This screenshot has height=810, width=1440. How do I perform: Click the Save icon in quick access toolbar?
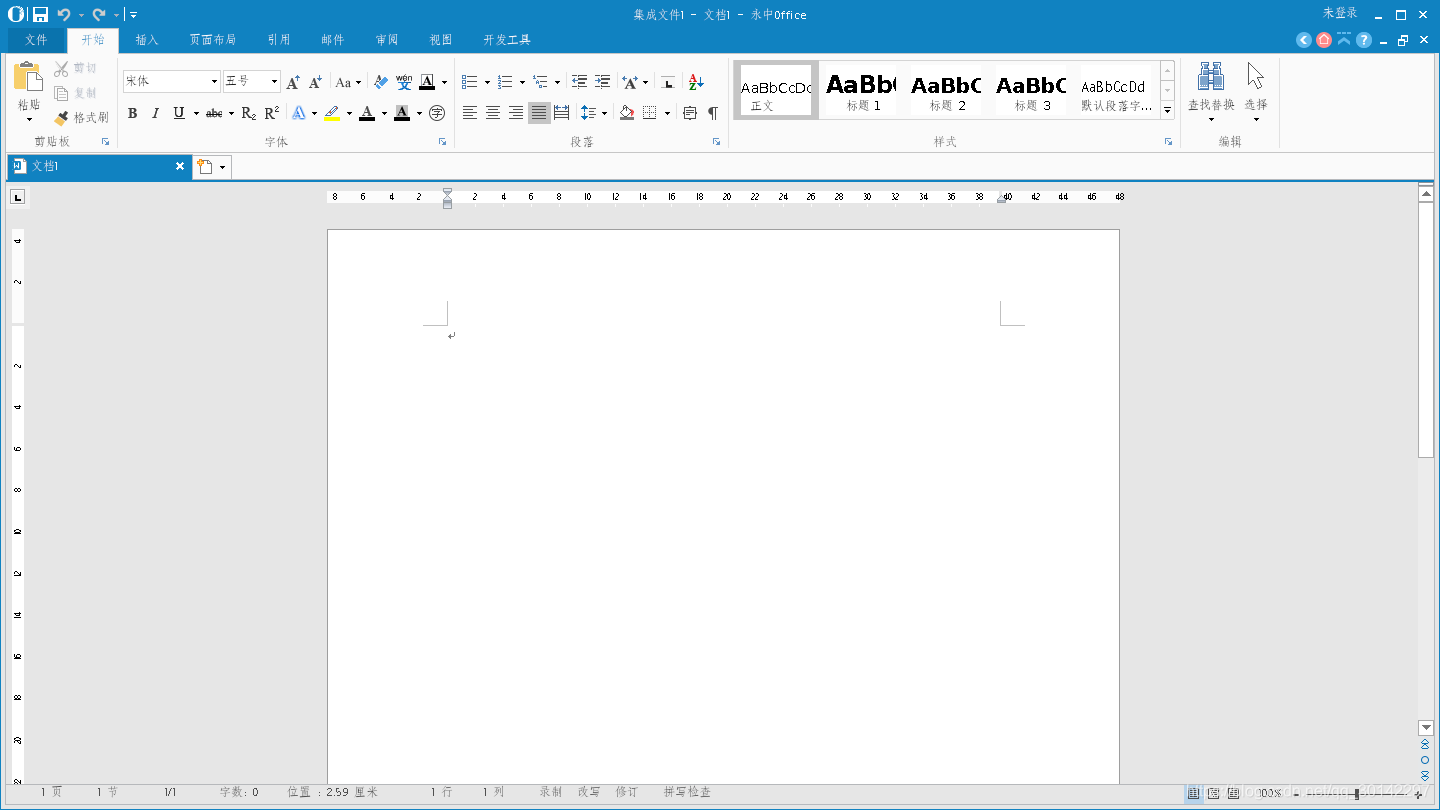coord(40,14)
